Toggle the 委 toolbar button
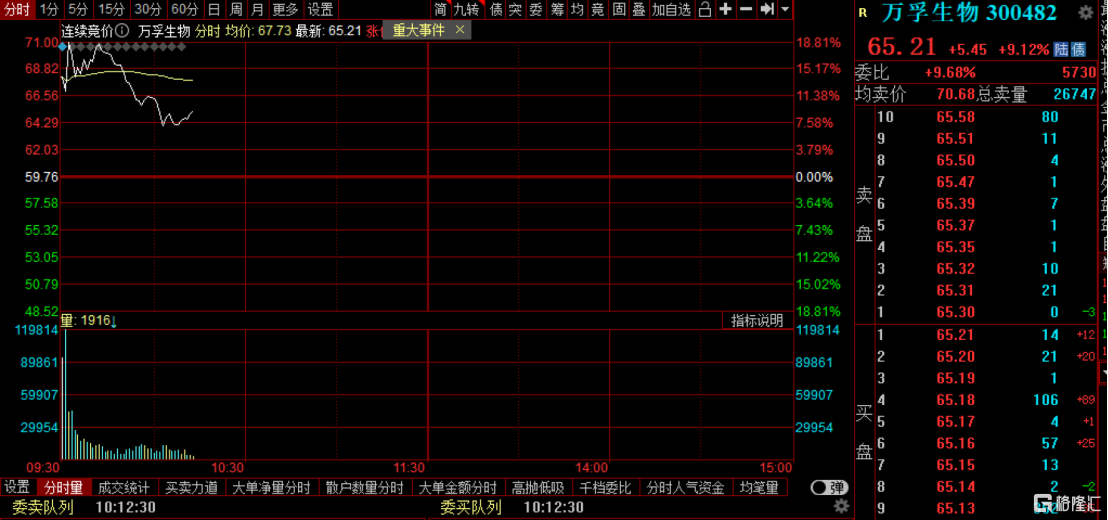The image size is (1108, 520). pos(537,9)
